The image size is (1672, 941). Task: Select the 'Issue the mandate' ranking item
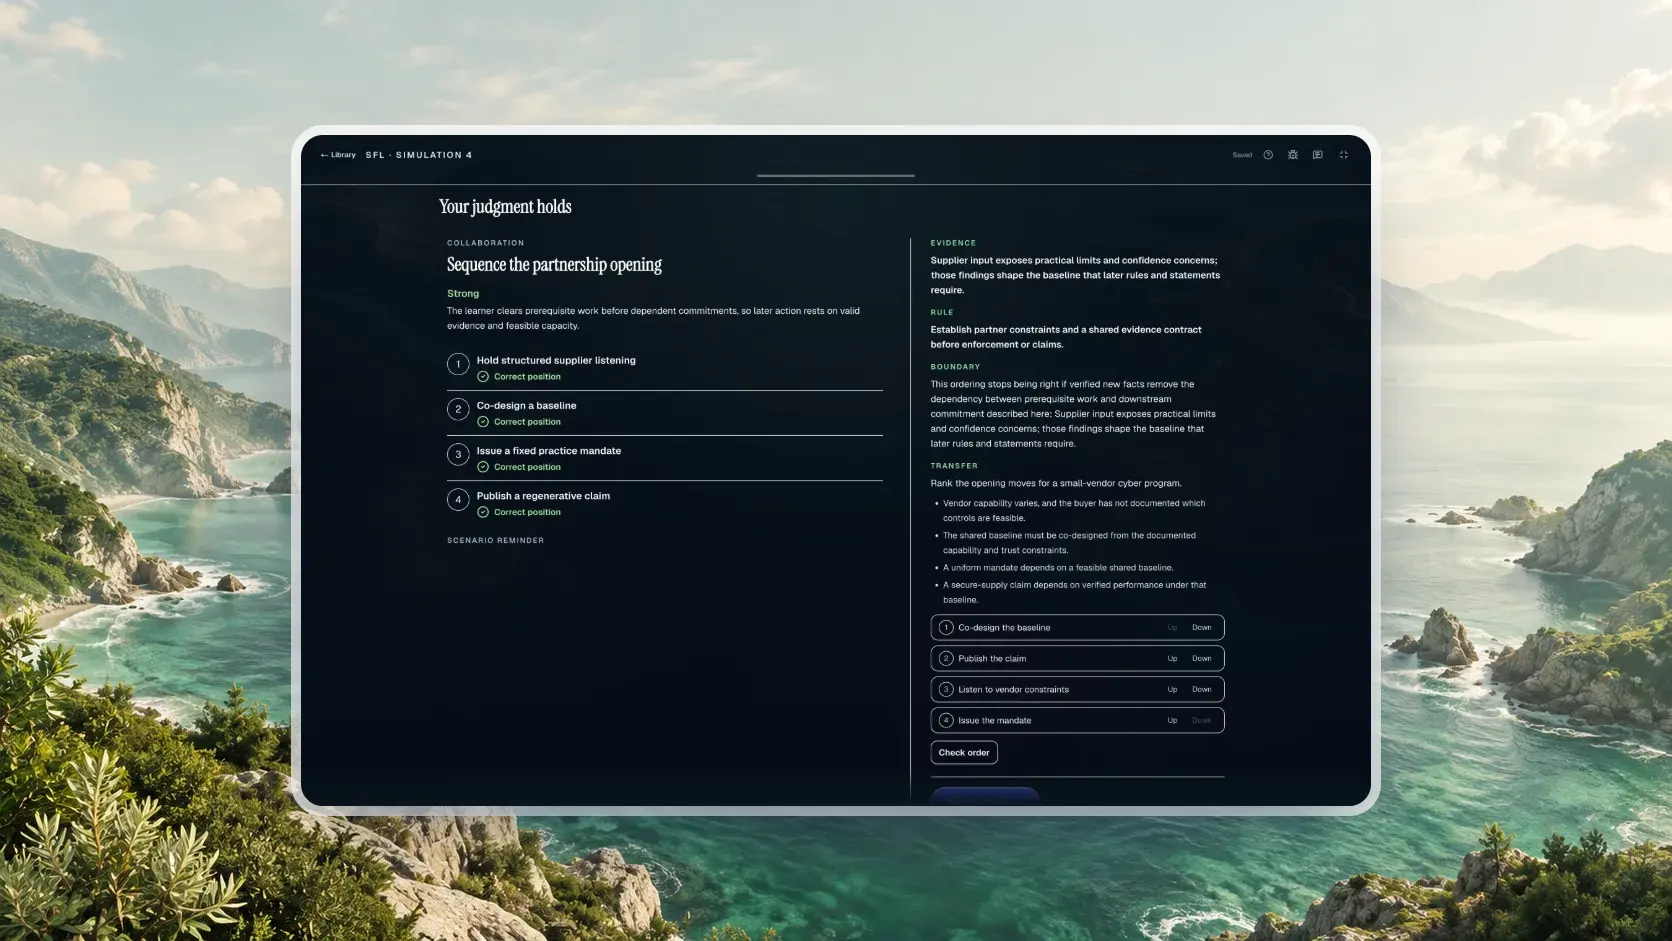point(1077,721)
